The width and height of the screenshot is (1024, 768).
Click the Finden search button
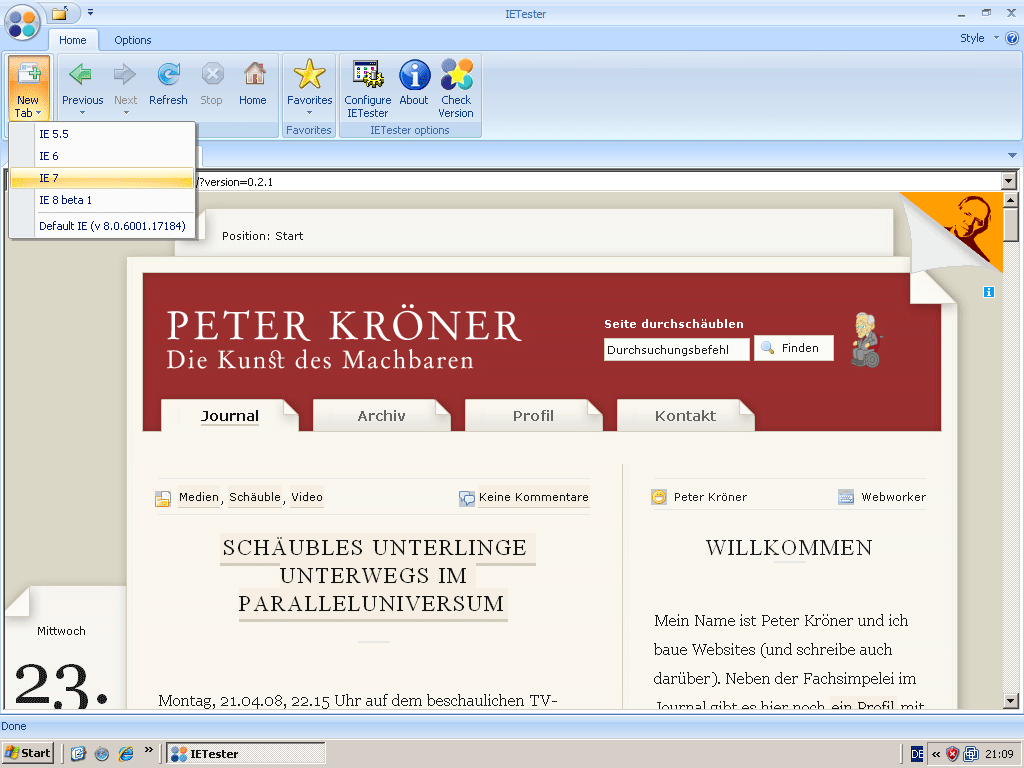[x=793, y=348]
